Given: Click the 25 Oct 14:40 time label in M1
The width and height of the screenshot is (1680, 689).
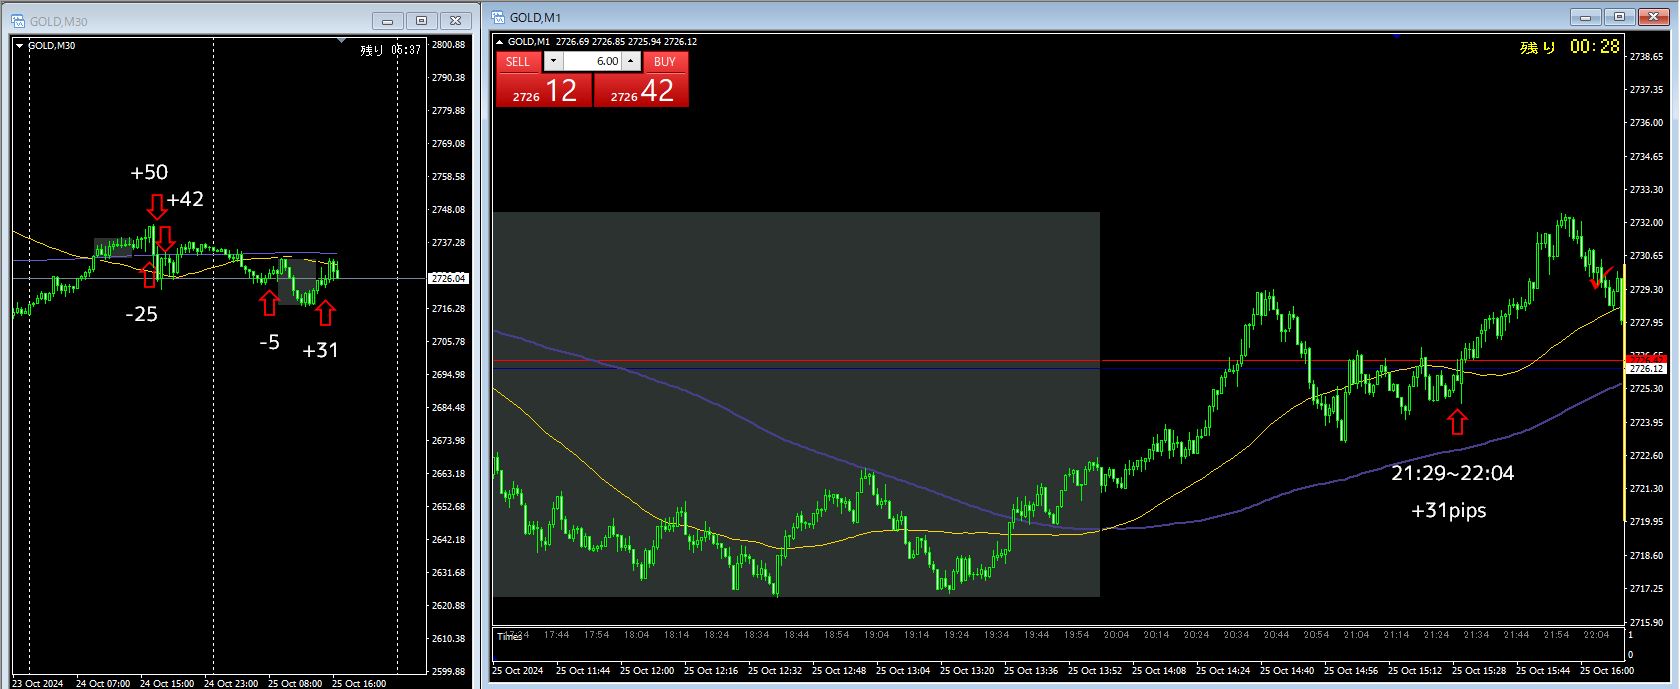Looking at the screenshot, I should (1287, 670).
